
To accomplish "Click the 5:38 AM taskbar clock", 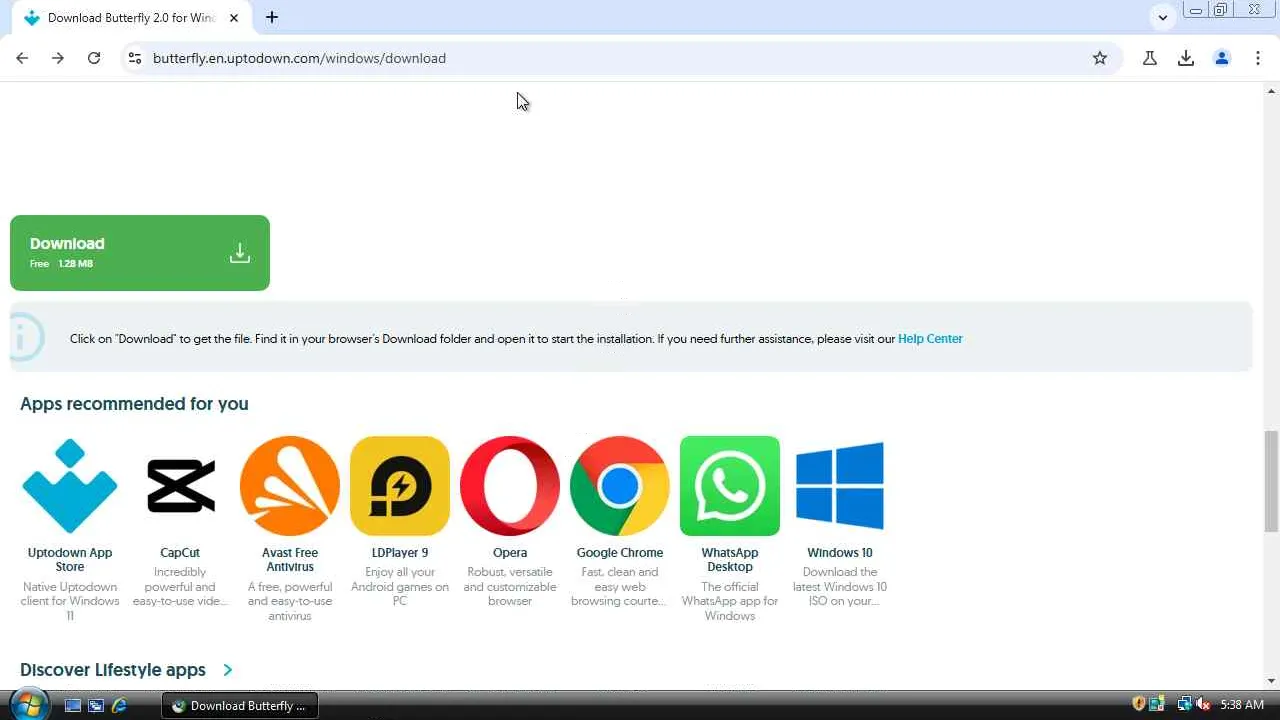I will tap(1242, 705).
